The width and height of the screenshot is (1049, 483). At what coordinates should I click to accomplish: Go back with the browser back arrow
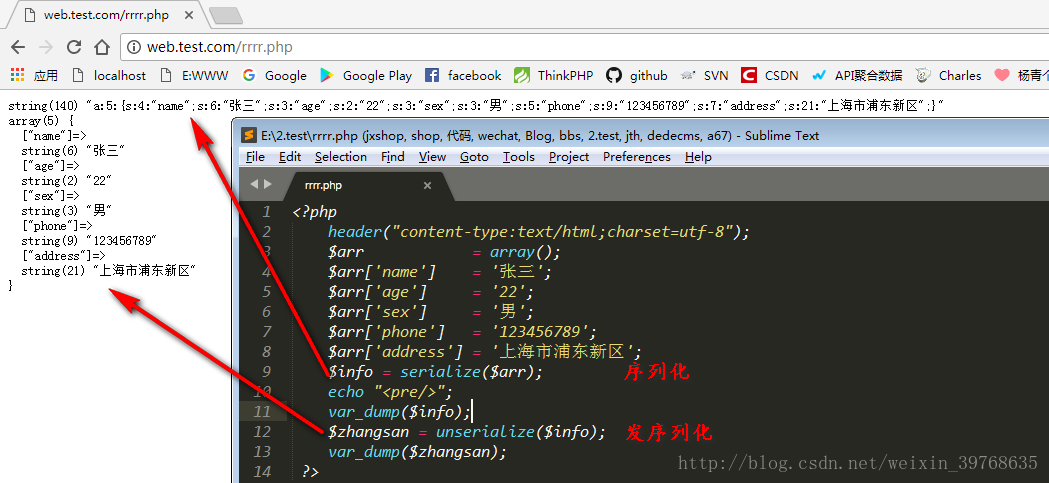pyautogui.click(x=18, y=47)
